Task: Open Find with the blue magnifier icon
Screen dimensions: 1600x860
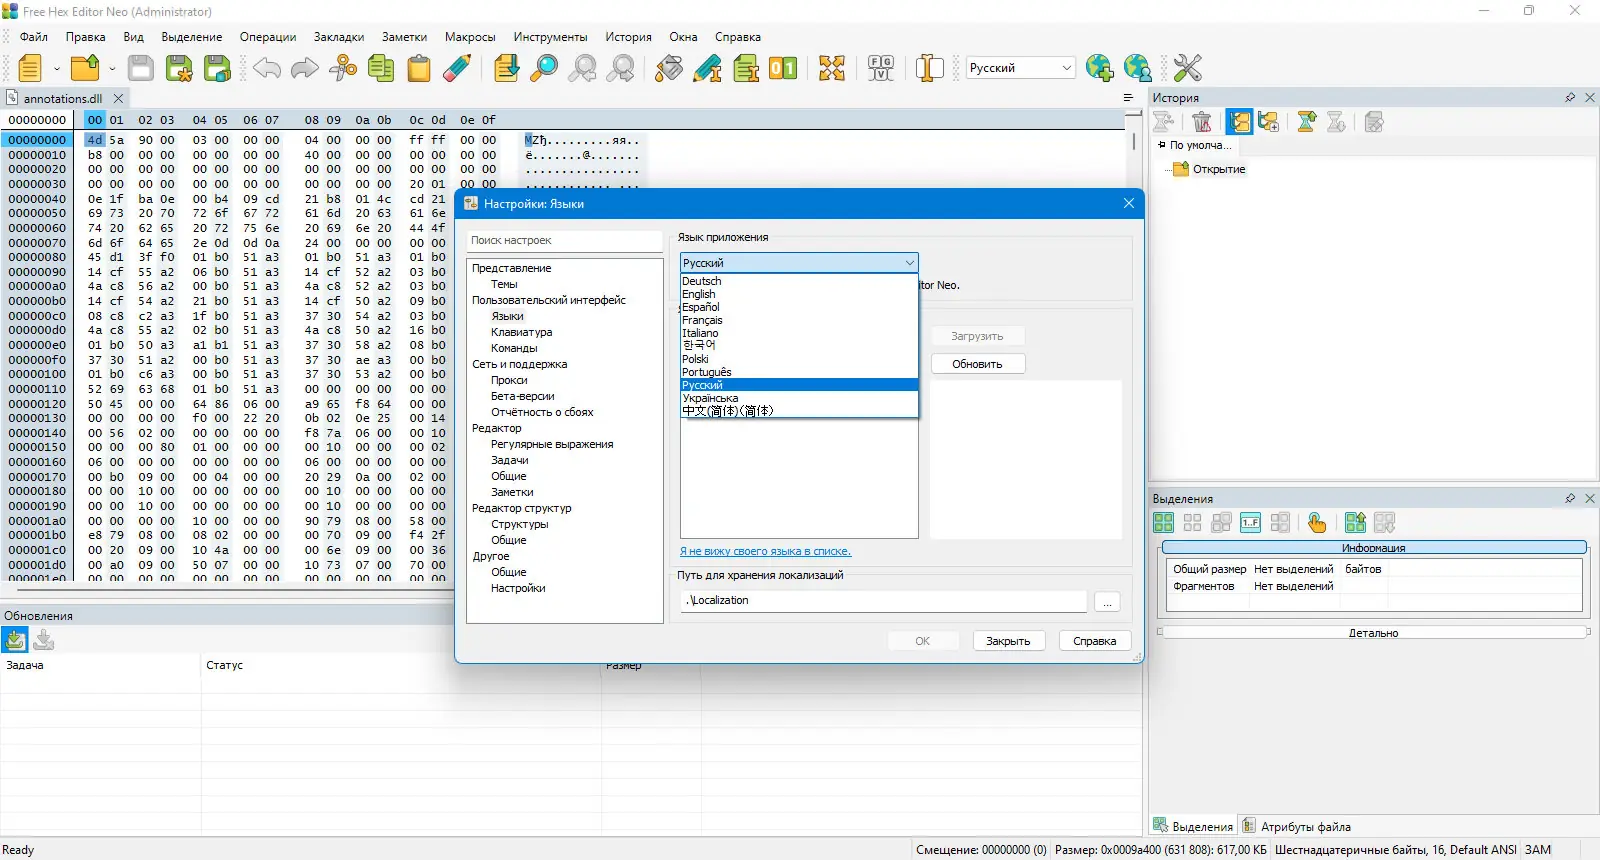Action: click(544, 68)
